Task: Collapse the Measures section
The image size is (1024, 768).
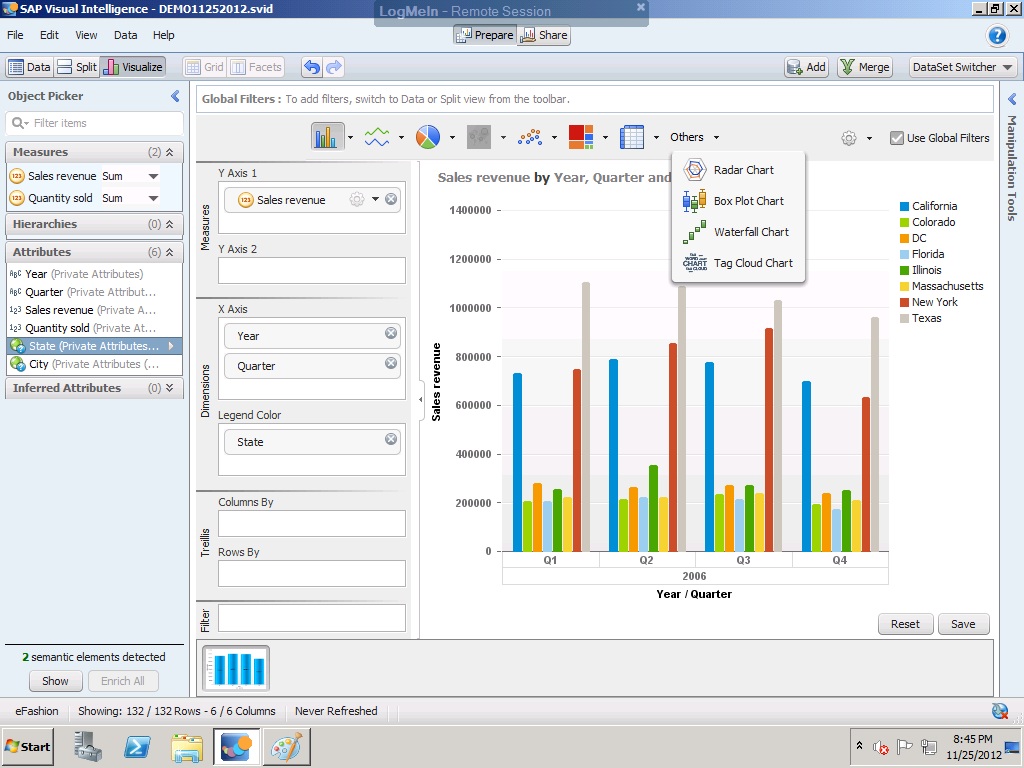Action: pyautogui.click(x=170, y=152)
